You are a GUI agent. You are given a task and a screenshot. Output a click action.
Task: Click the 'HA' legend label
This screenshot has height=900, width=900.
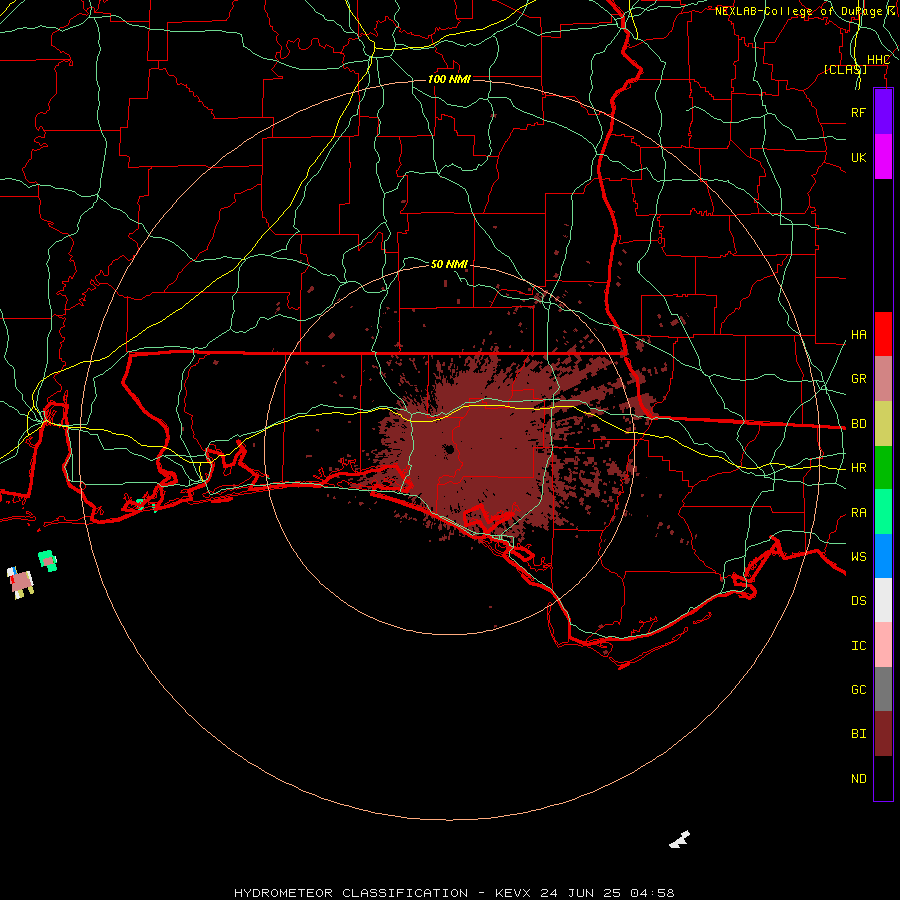pyautogui.click(x=858, y=335)
